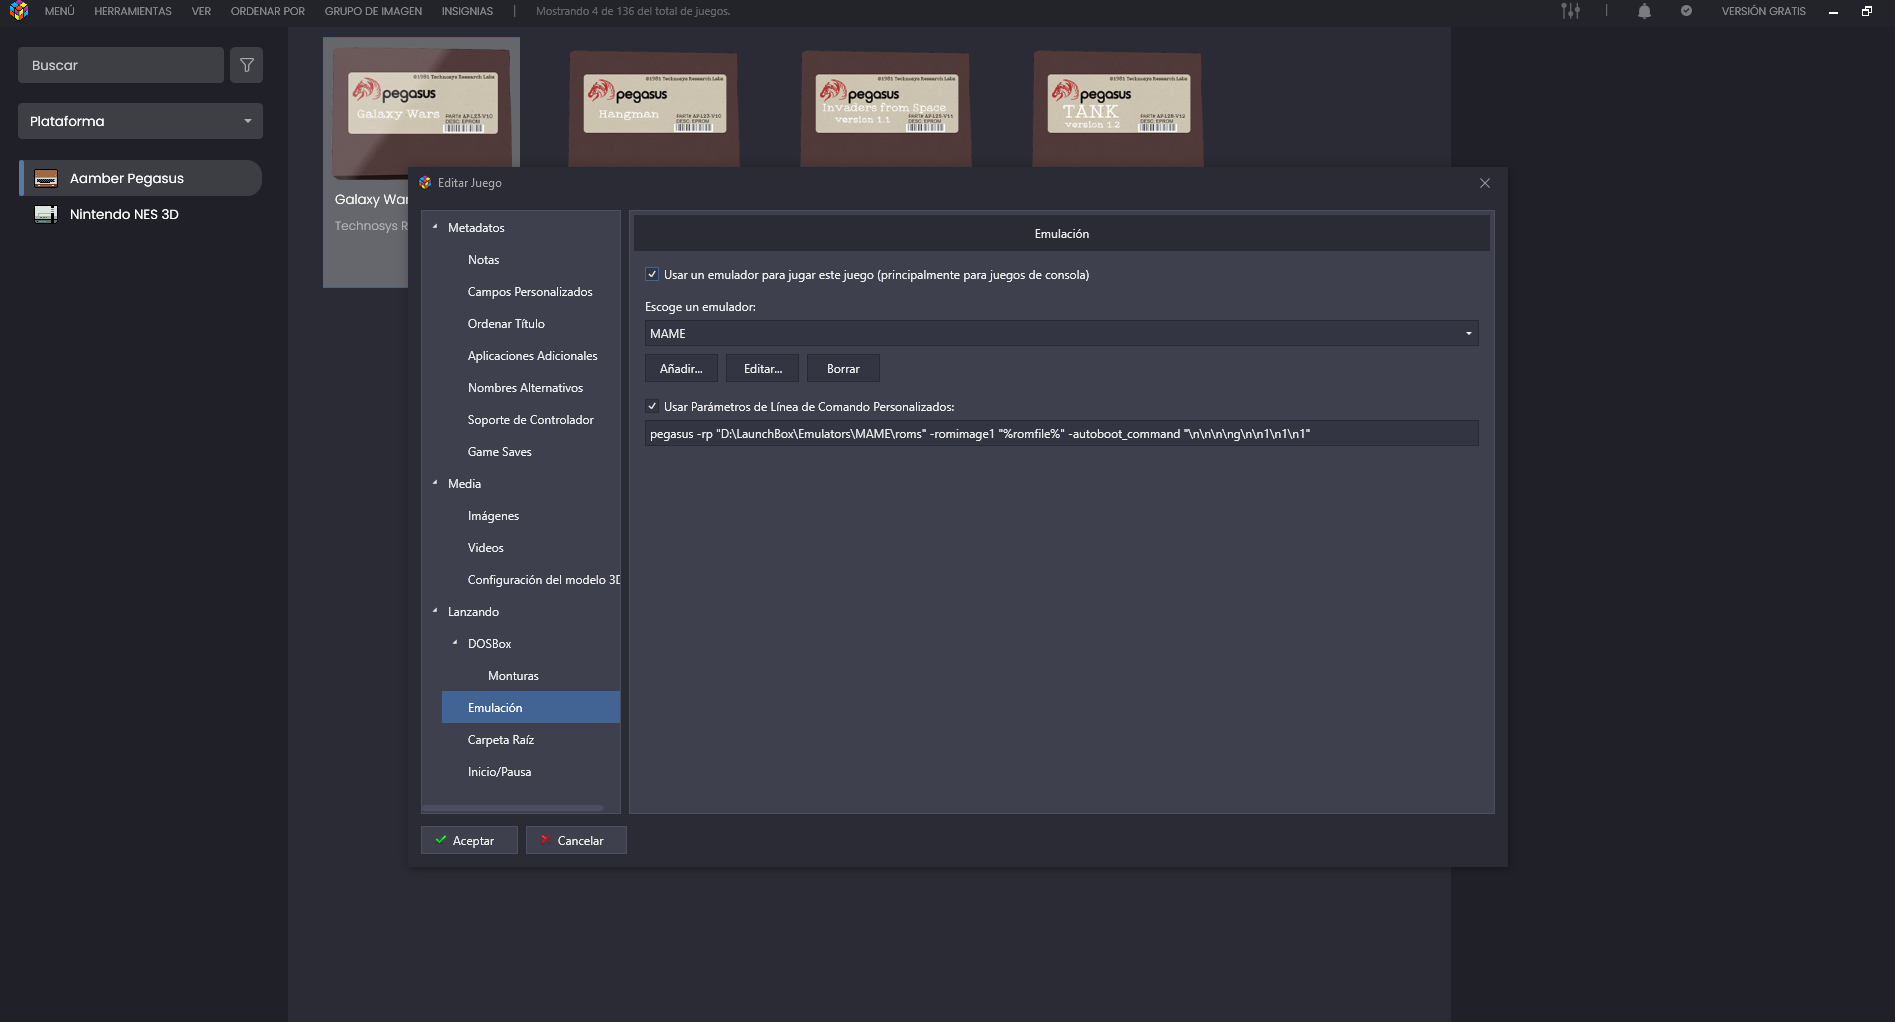Click the tree panel horizontal scrollbar
The image size is (1895, 1022).
512,808
